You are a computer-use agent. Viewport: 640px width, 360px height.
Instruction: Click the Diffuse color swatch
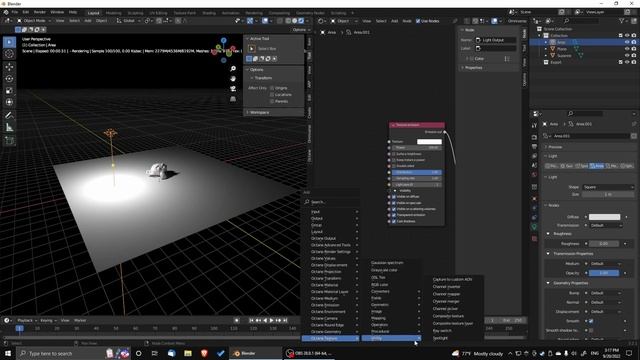[x=604, y=217]
